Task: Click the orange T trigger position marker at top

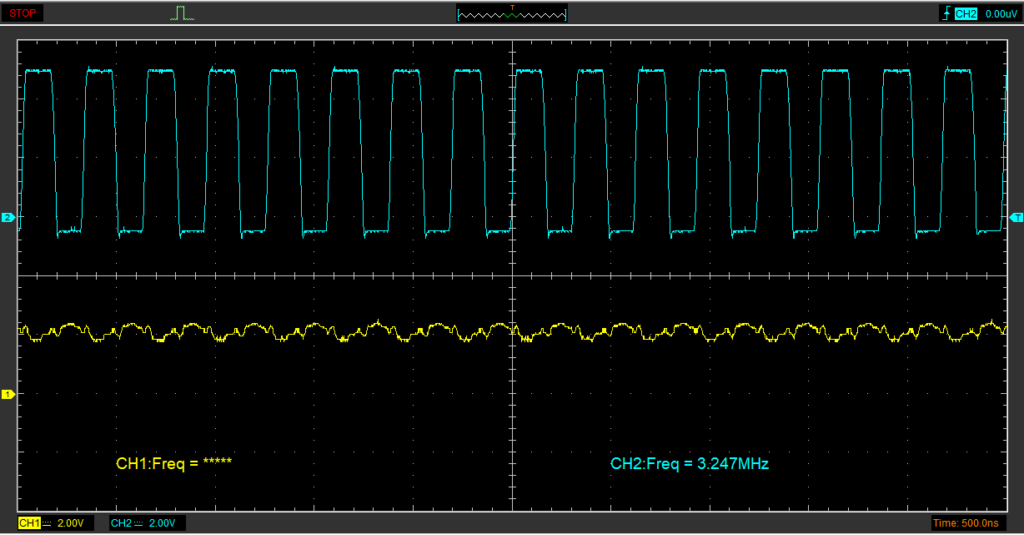Action: click(512, 8)
